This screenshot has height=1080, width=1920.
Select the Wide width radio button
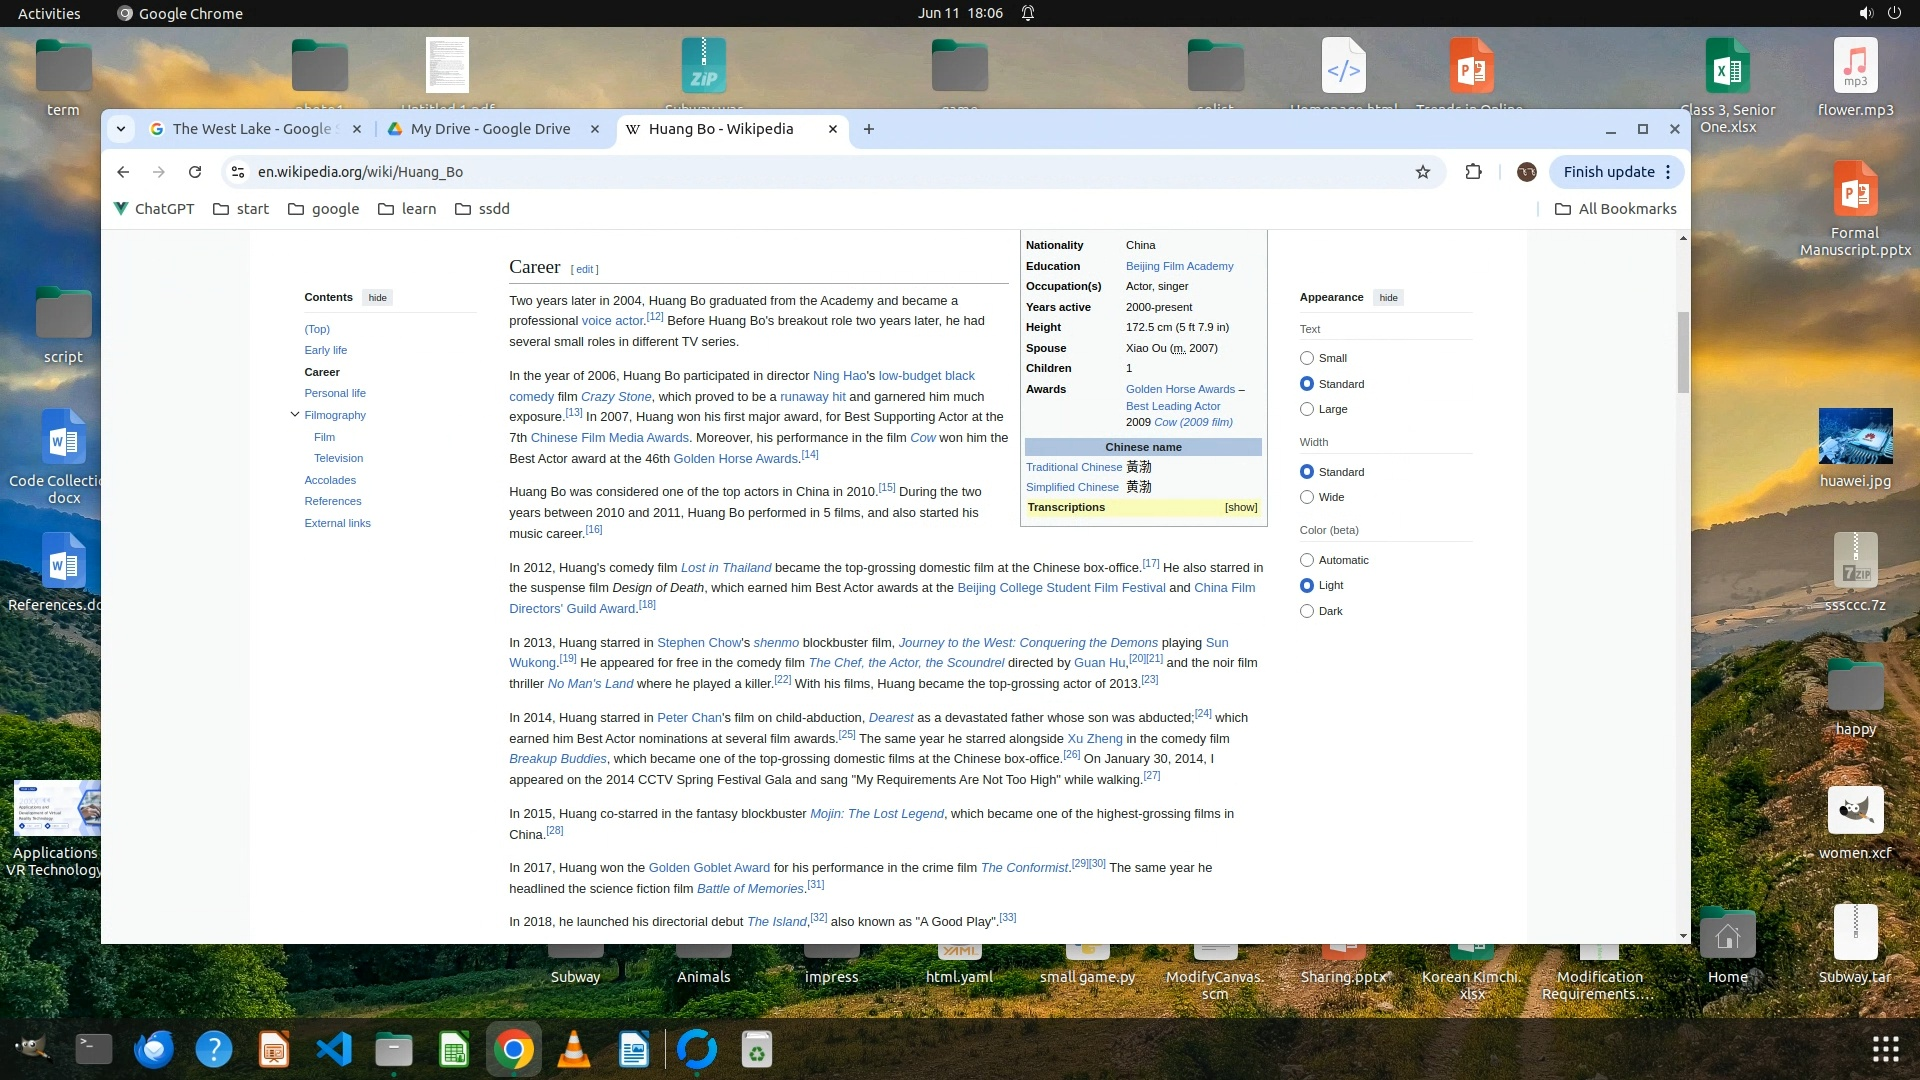tap(1307, 497)
